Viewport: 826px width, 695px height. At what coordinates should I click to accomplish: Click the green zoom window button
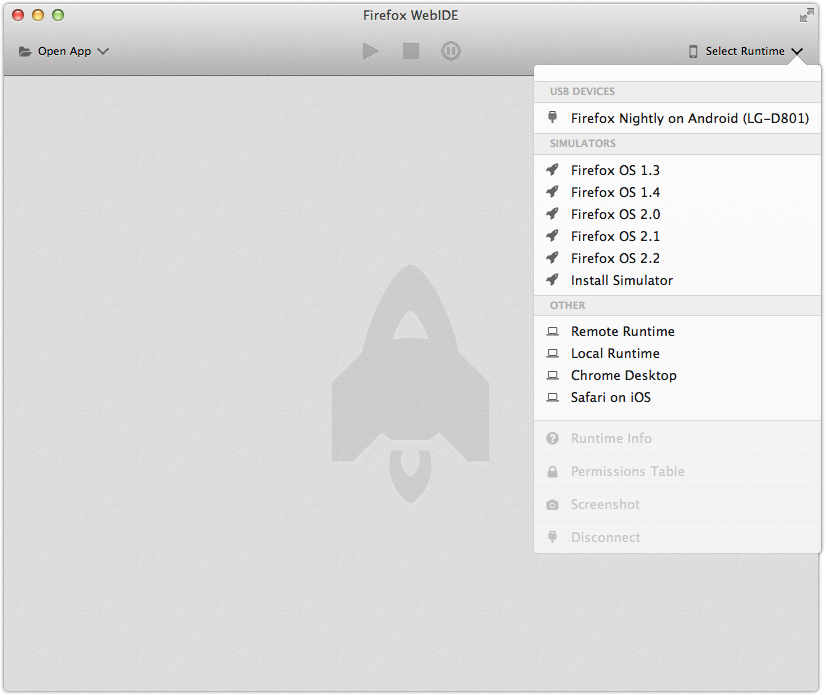(58, 15)
